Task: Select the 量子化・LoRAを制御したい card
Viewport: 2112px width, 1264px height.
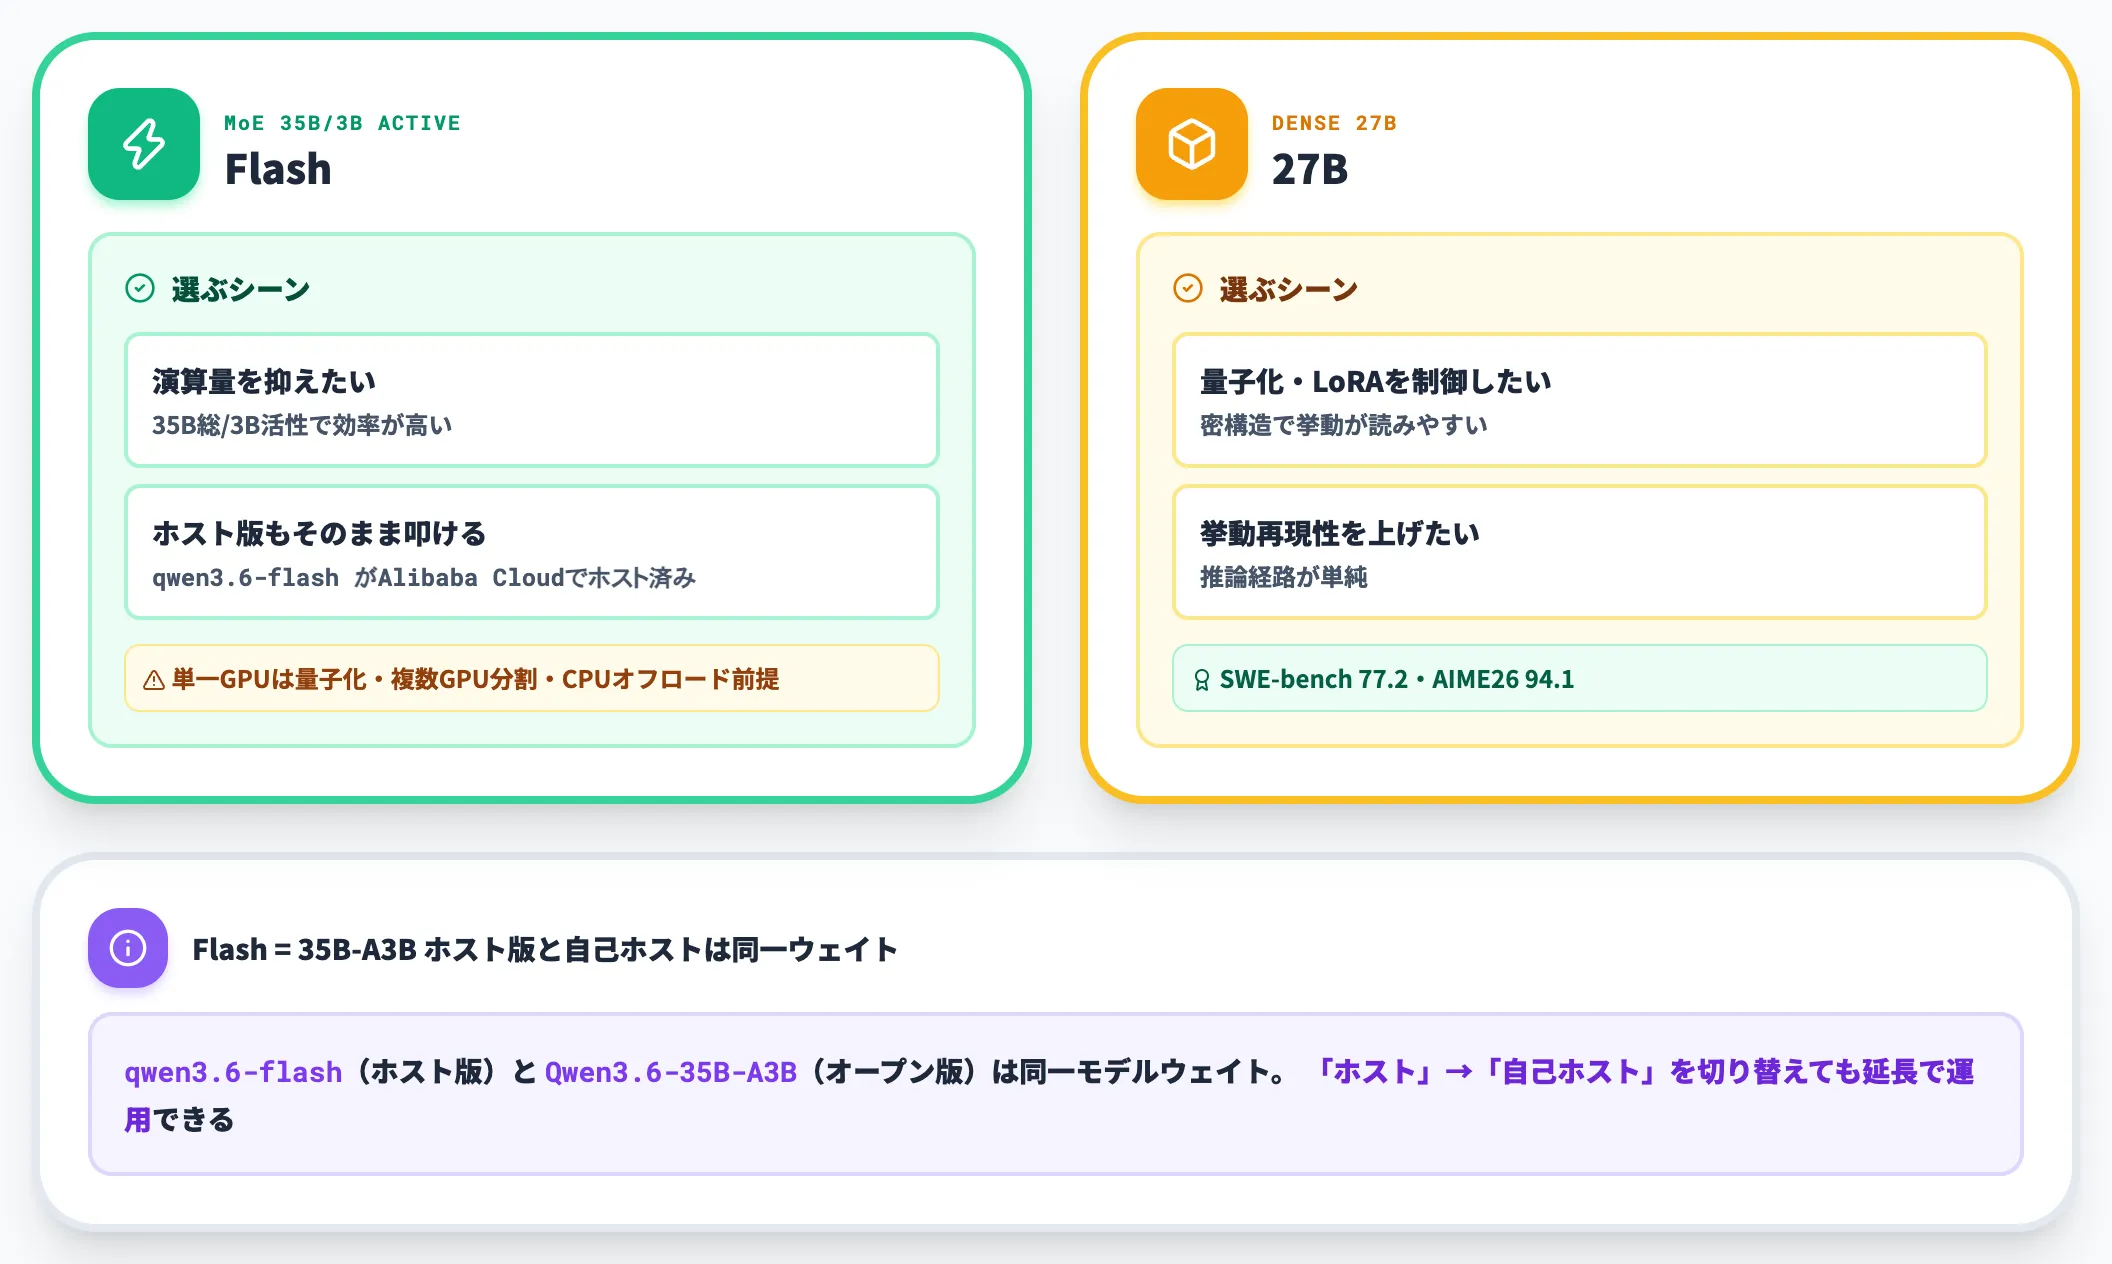Action: (1580, 400)
